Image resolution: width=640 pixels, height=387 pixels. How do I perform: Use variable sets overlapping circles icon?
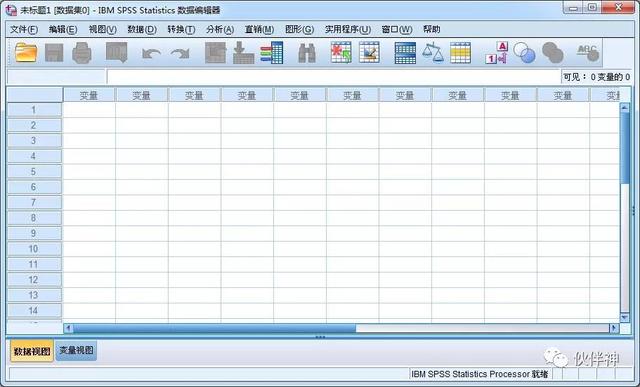tap(524, 53)
